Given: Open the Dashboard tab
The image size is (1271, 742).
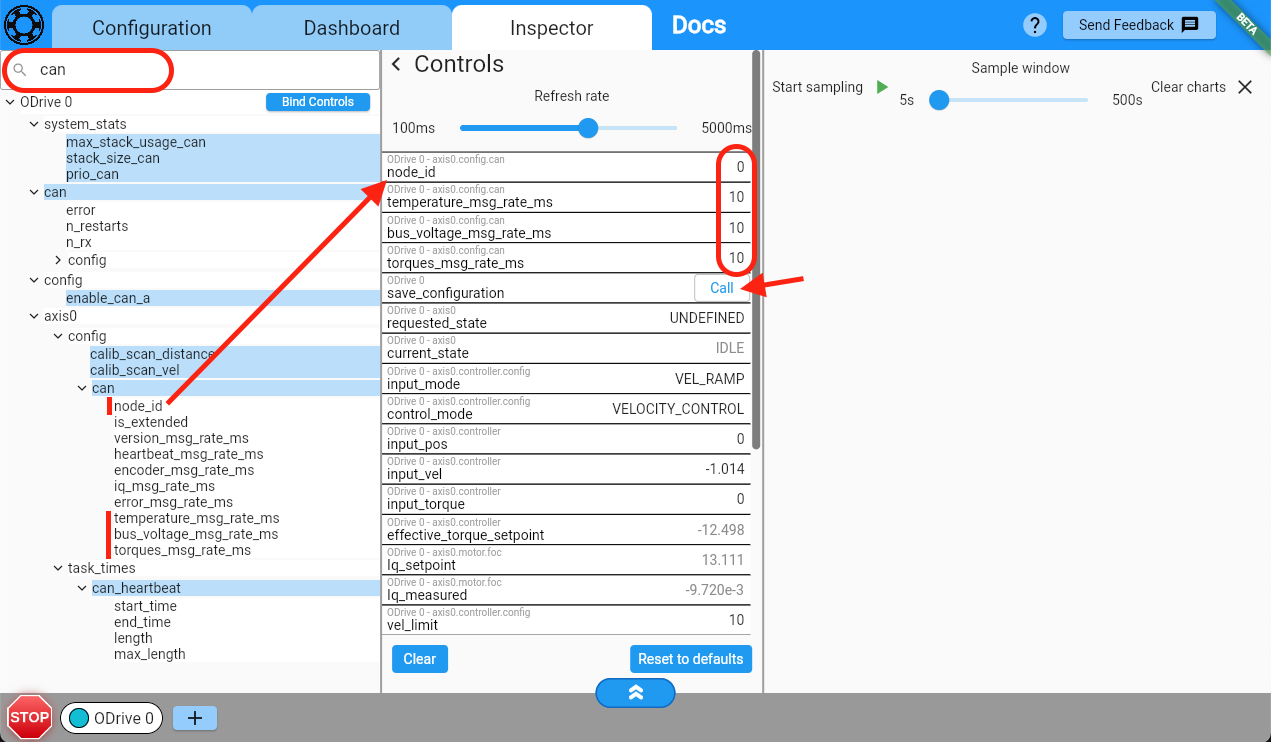Looking at the screenshot, I should (352, 28).
